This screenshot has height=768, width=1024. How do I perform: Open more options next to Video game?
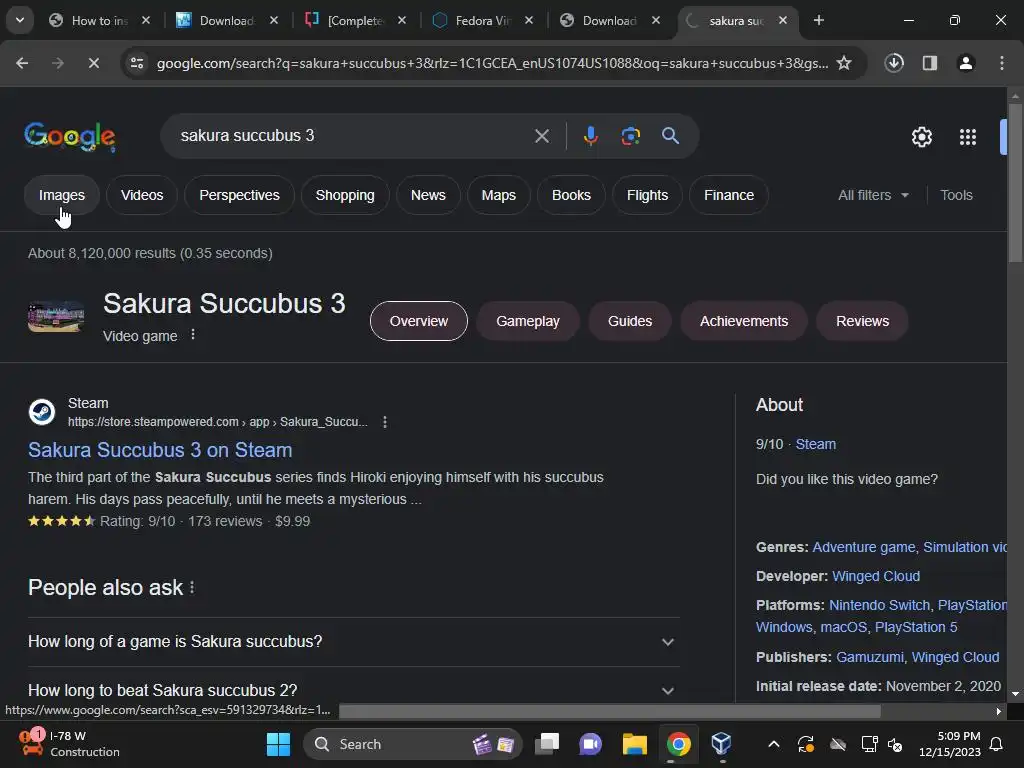[193, 335]
